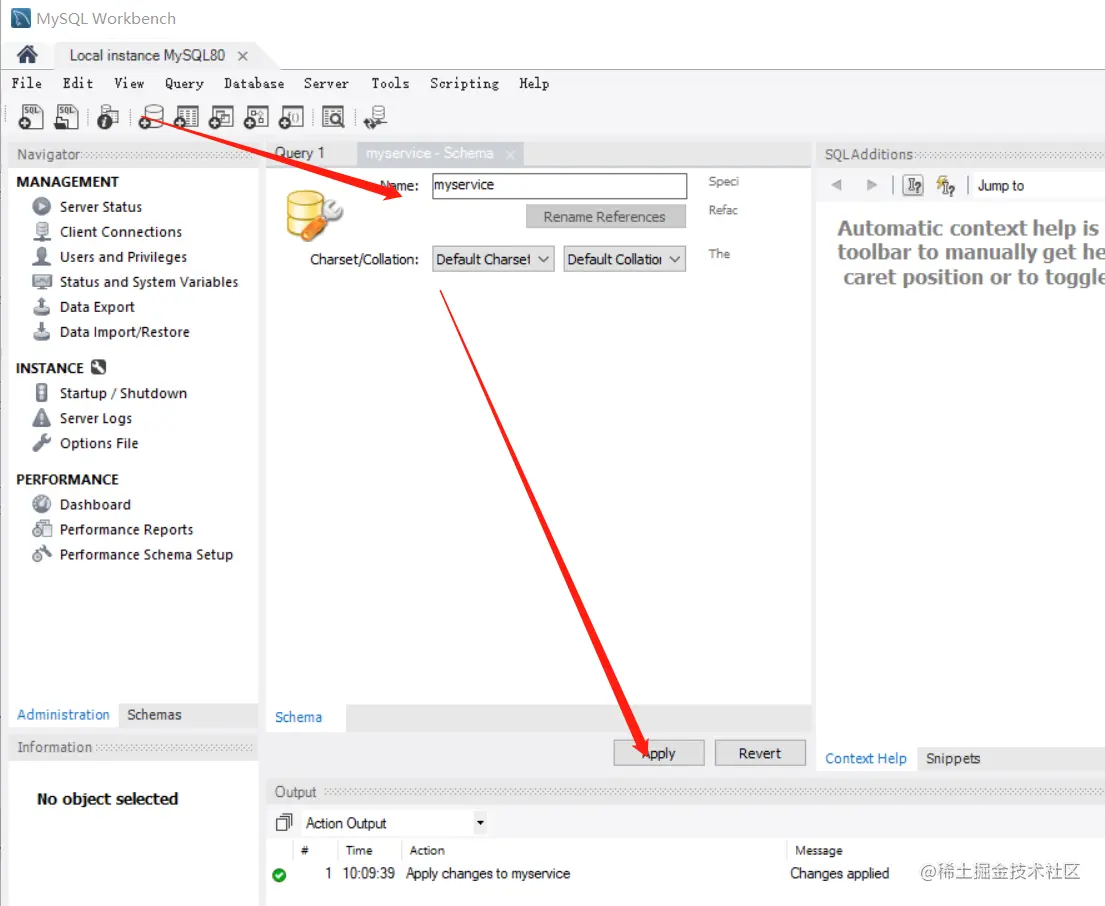
Task: Switch to the Schemas navigator tab
Action: pos(154,714)
